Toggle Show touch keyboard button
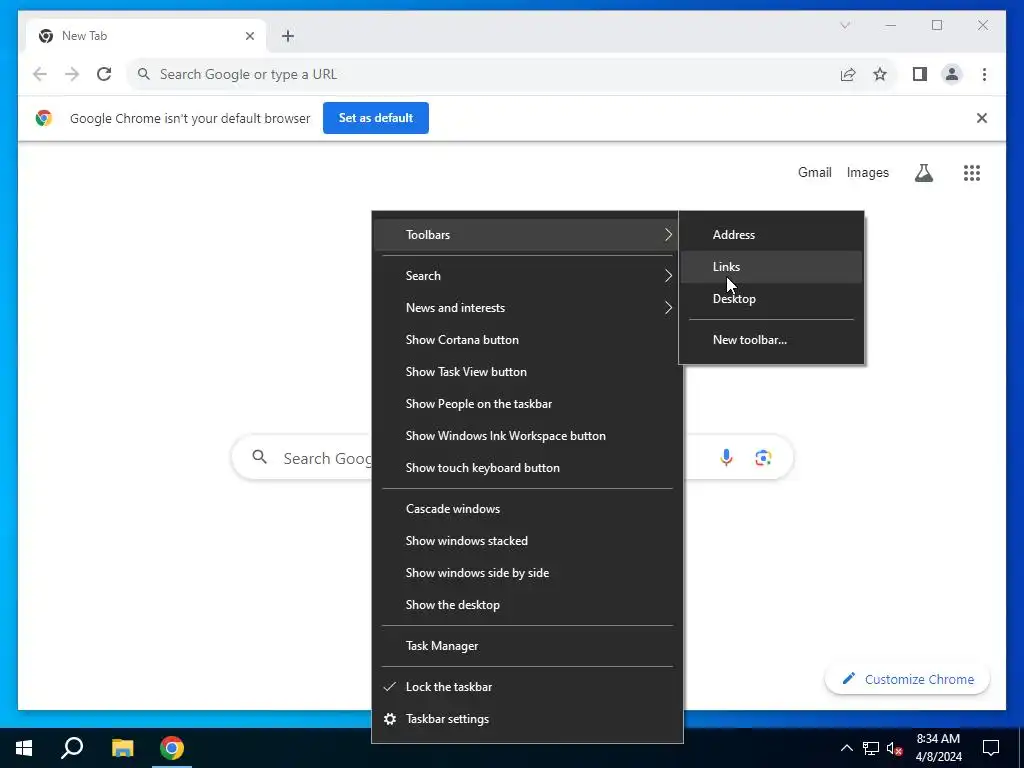This screenshot has height=768, width=1024. click(527, 468)
